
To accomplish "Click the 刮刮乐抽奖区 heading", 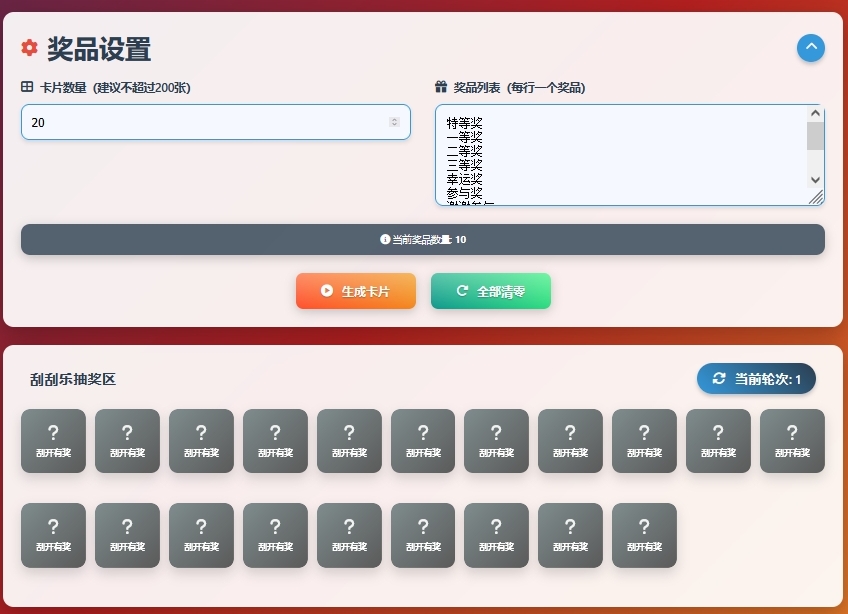I will point(73,379).
